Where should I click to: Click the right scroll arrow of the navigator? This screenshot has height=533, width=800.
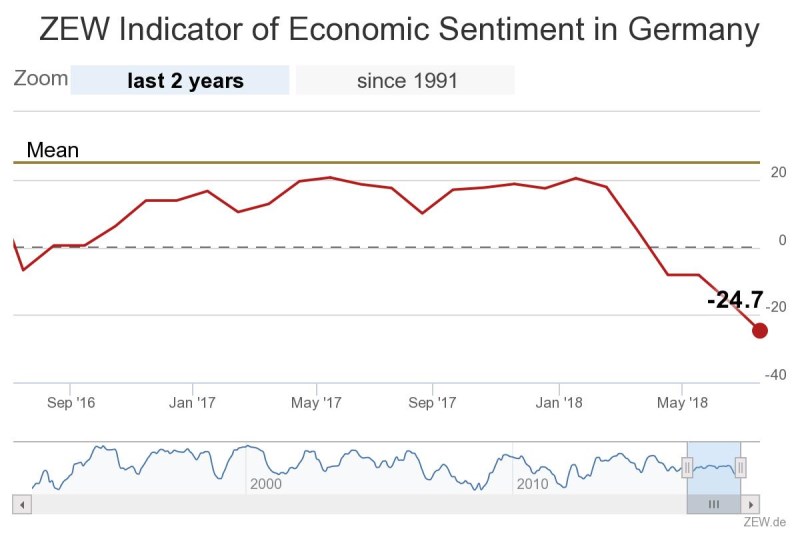[752, 505]
